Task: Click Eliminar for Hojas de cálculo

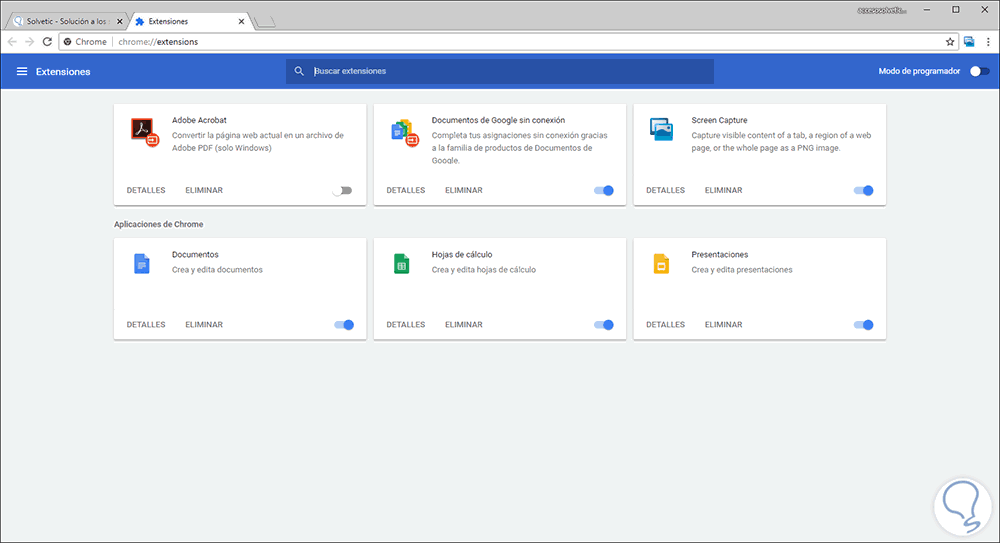Action: [463, 324]
